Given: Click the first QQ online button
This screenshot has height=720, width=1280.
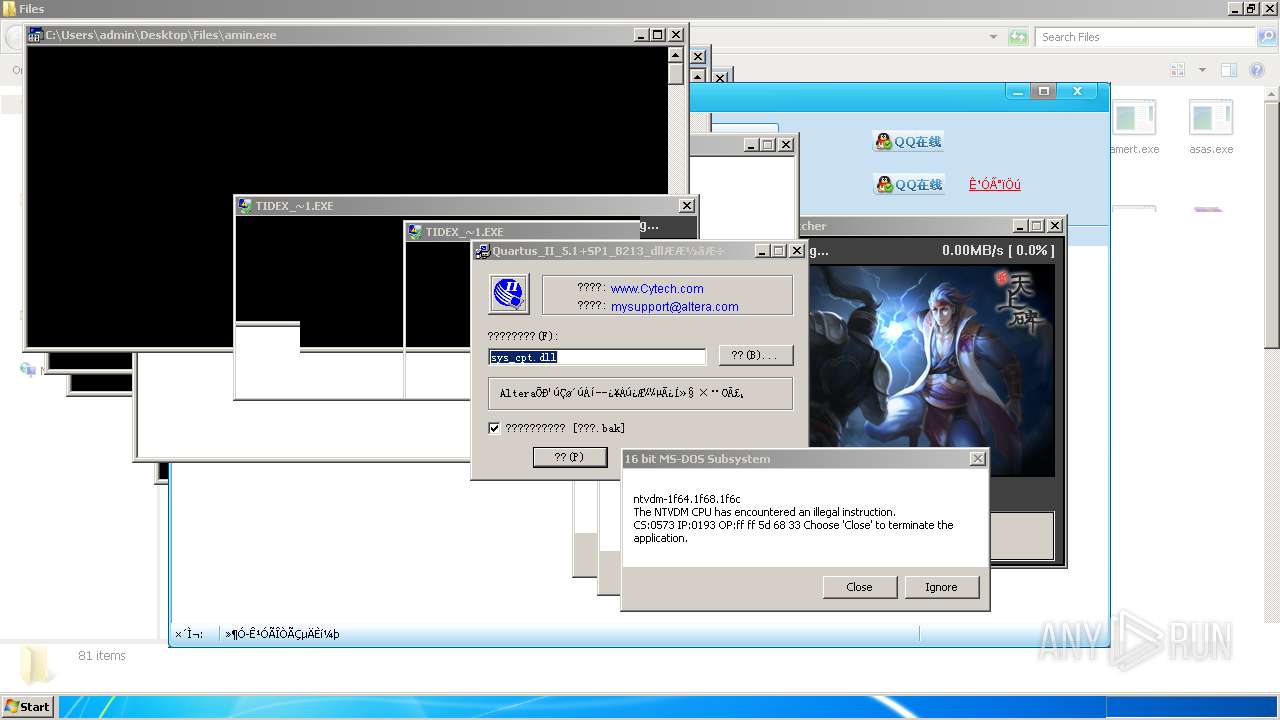Looking at the screenshot, I should [x=908, y=142].
